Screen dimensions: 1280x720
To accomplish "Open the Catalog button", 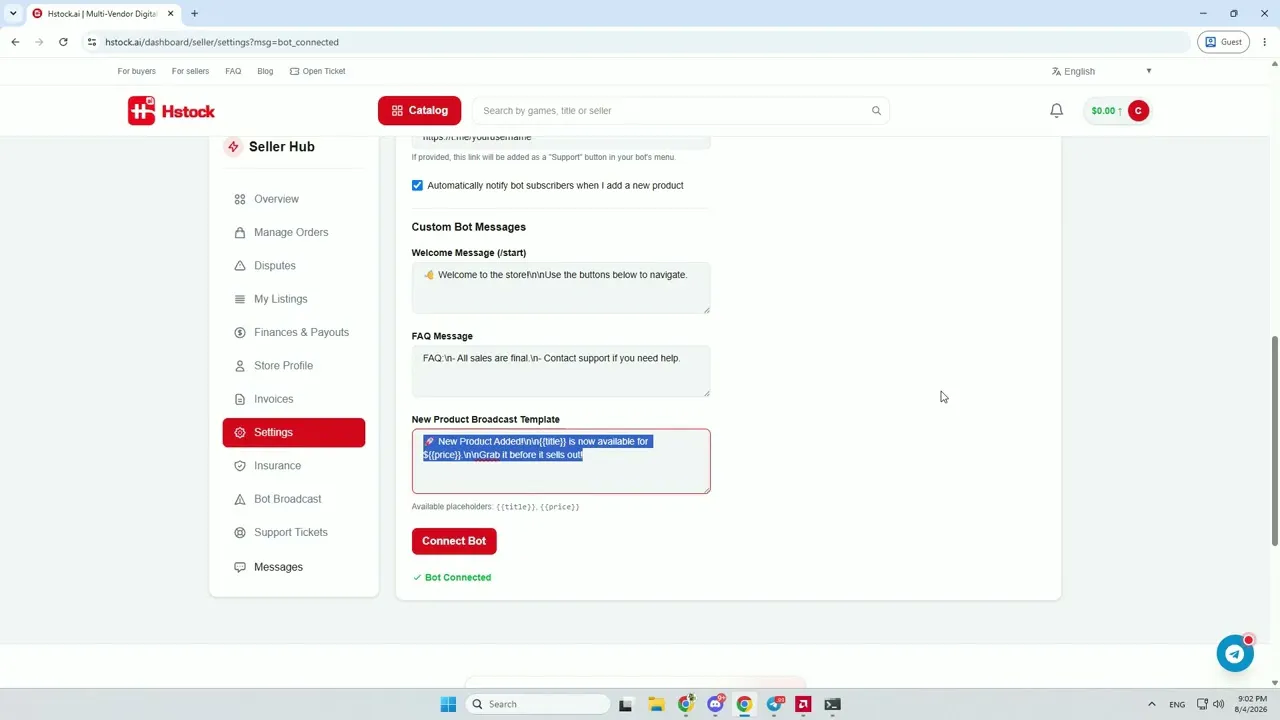I will [x=419, y=110].
